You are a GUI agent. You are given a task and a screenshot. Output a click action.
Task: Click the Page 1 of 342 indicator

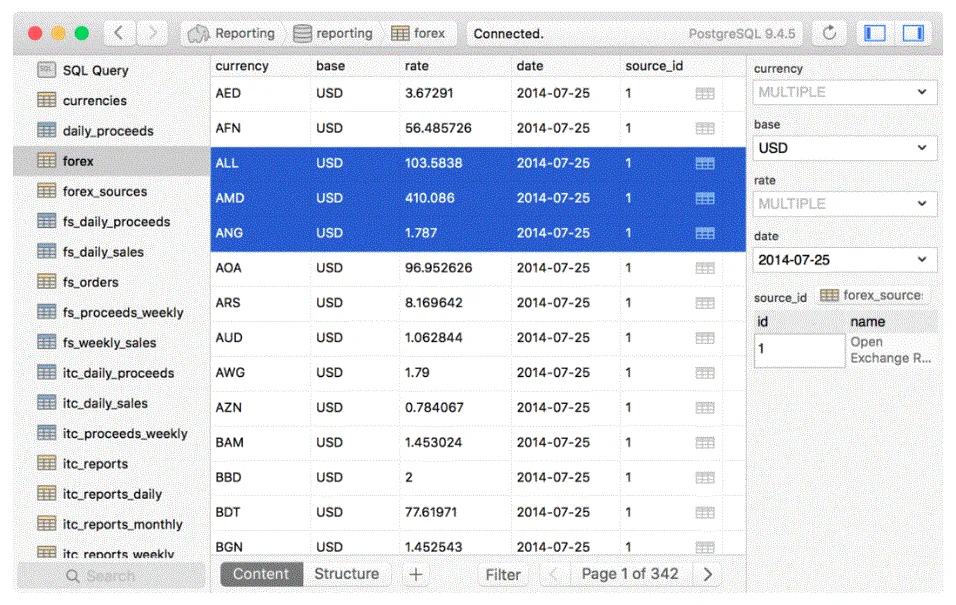(630, 575)
